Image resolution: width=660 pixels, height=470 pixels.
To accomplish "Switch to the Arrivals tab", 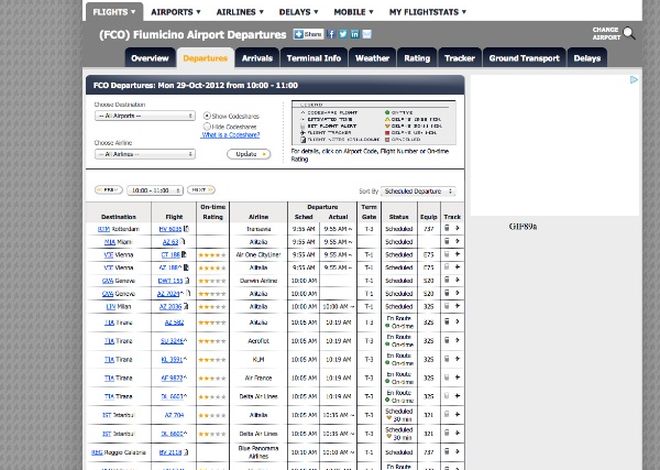I will point(257,58).
